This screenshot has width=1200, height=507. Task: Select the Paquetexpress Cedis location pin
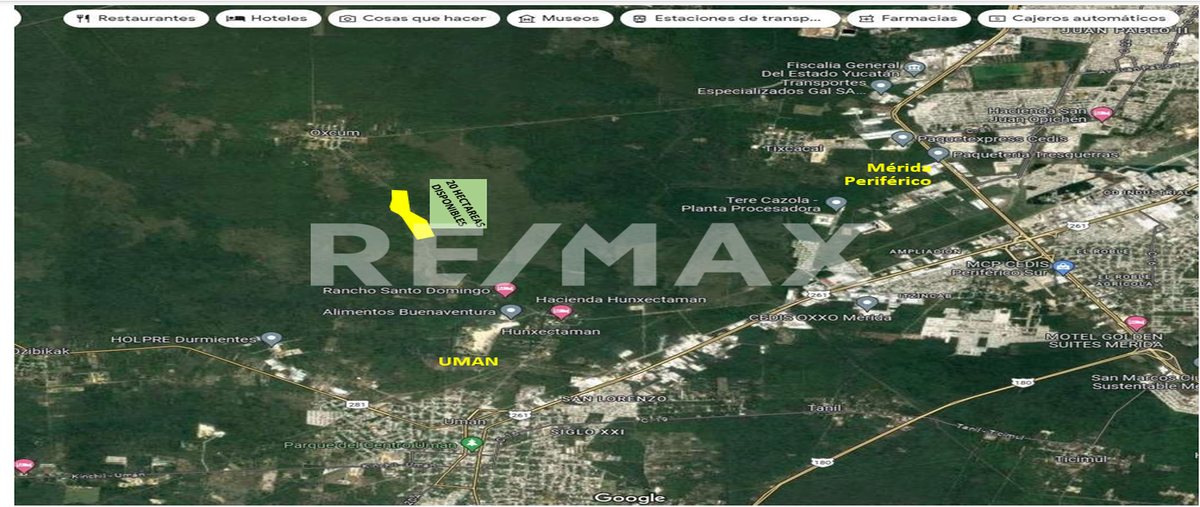[x=901, y=138]
